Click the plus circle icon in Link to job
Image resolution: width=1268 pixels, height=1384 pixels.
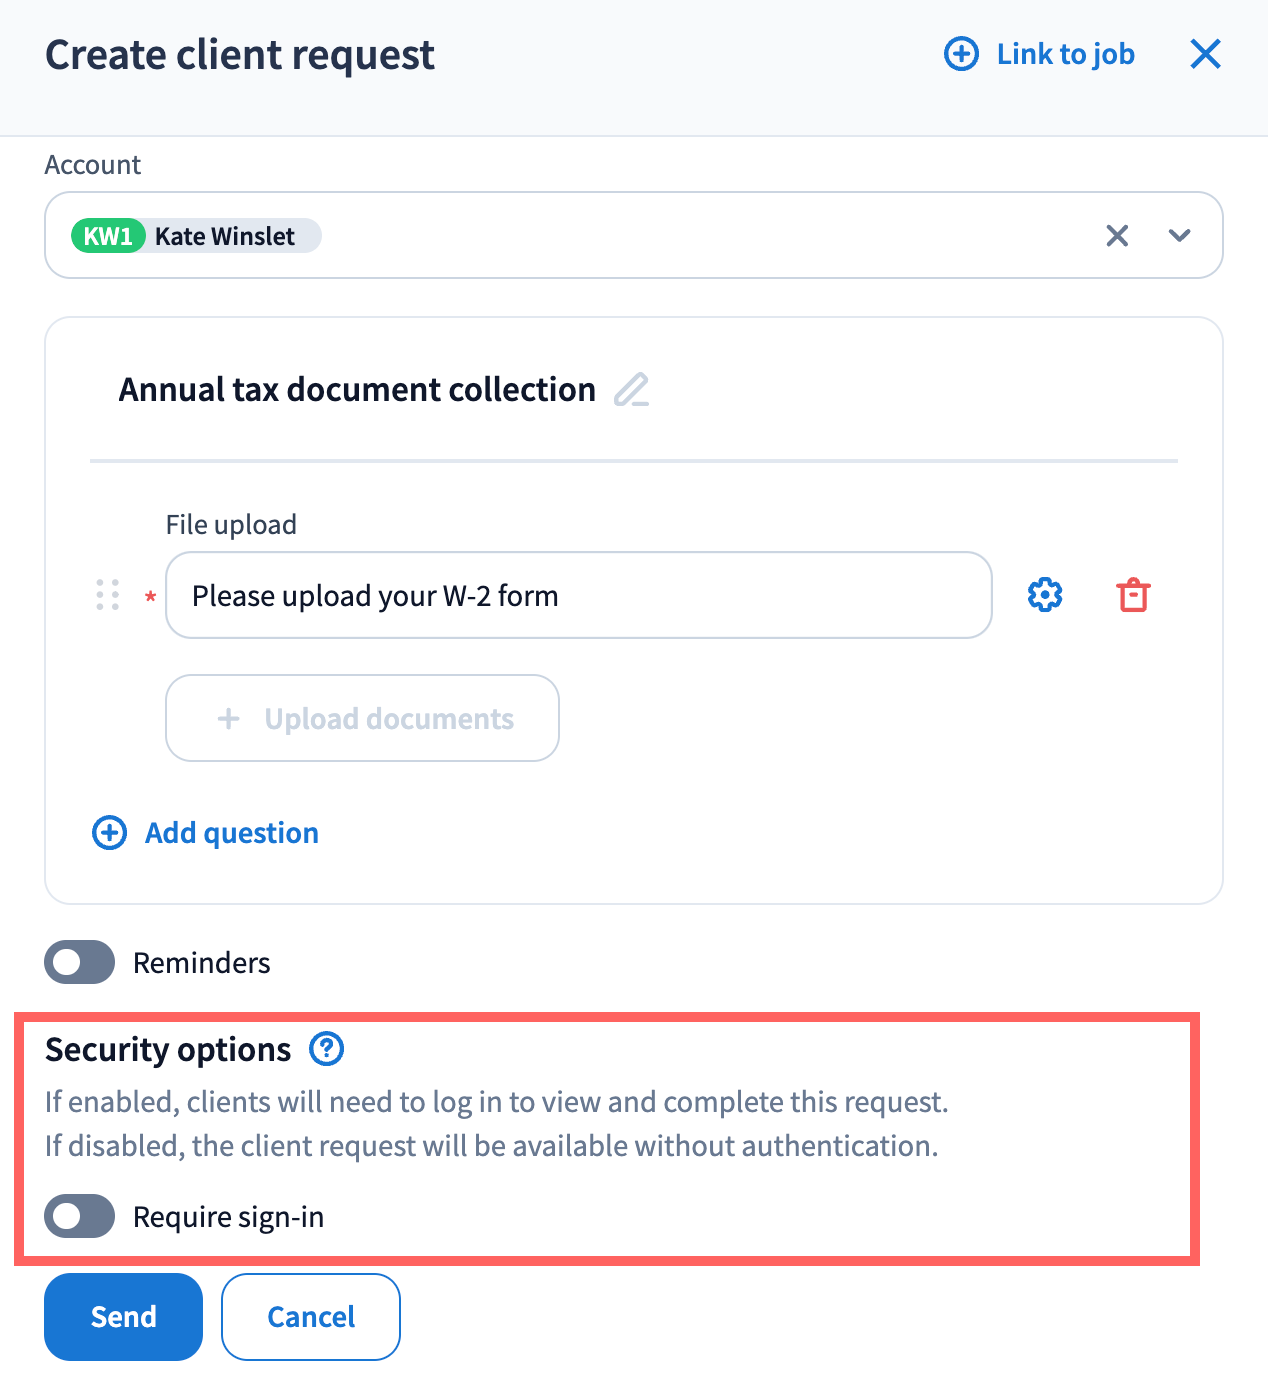click(x=961, y=54)
